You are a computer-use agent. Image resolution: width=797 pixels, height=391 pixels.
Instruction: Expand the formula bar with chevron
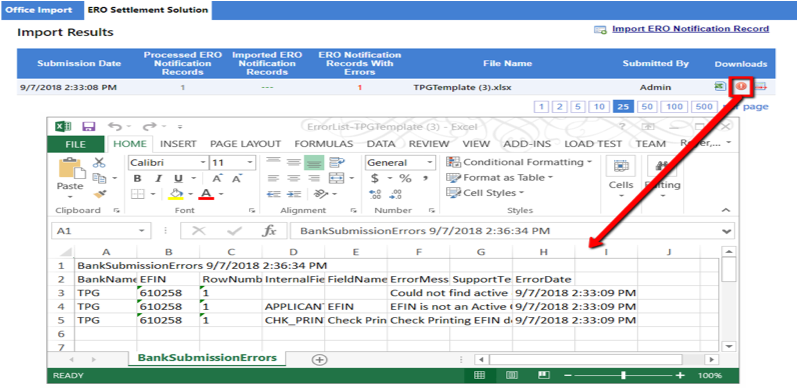pyautogui.click(x=727, y=231)
